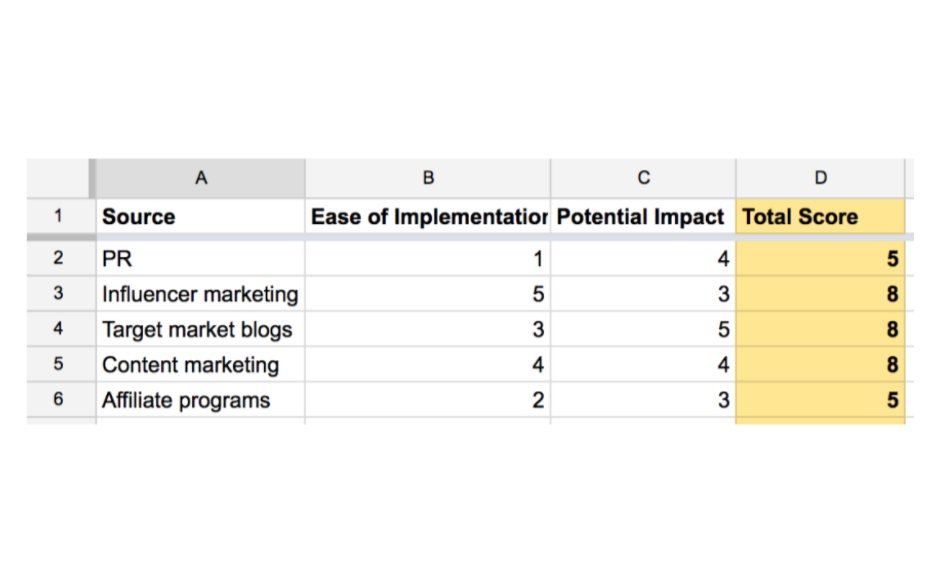Click Affiliate programs ease value cell
This screenshot has width=940, height=571.
(428, 400)
